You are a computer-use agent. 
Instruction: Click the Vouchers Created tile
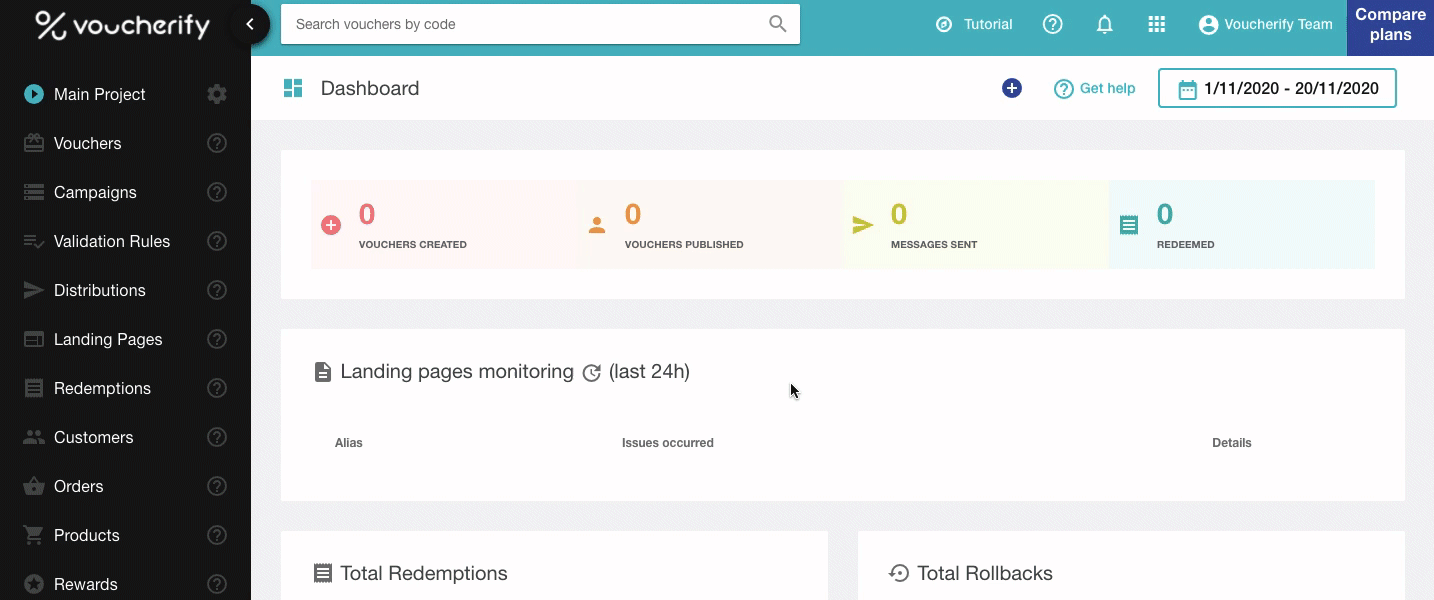444,225
